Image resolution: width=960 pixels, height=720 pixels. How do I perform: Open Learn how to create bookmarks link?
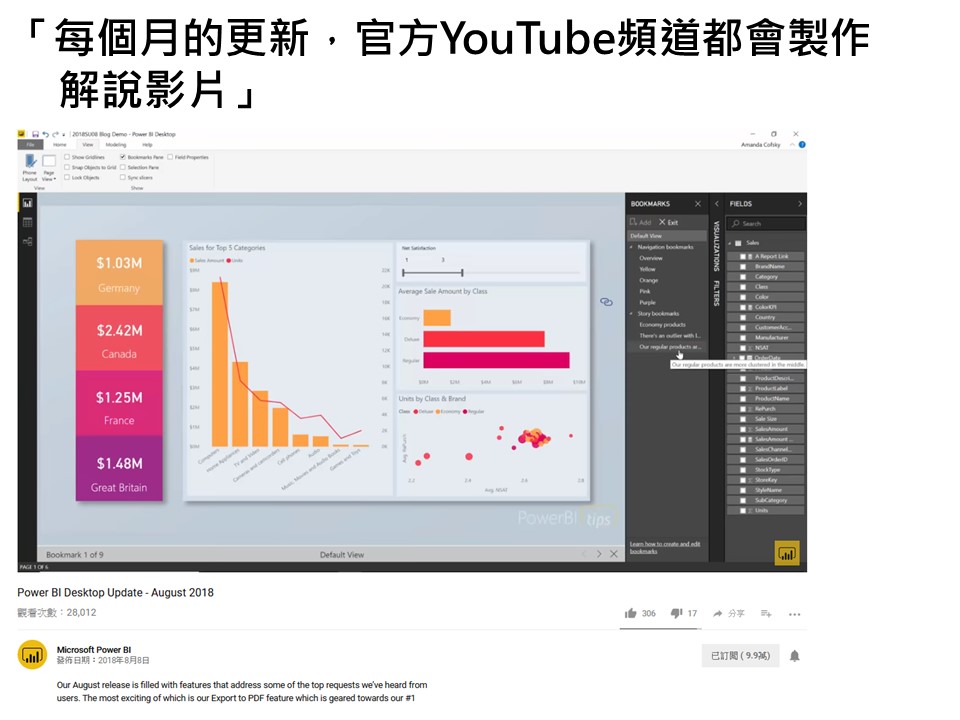(x=665, y=547)
